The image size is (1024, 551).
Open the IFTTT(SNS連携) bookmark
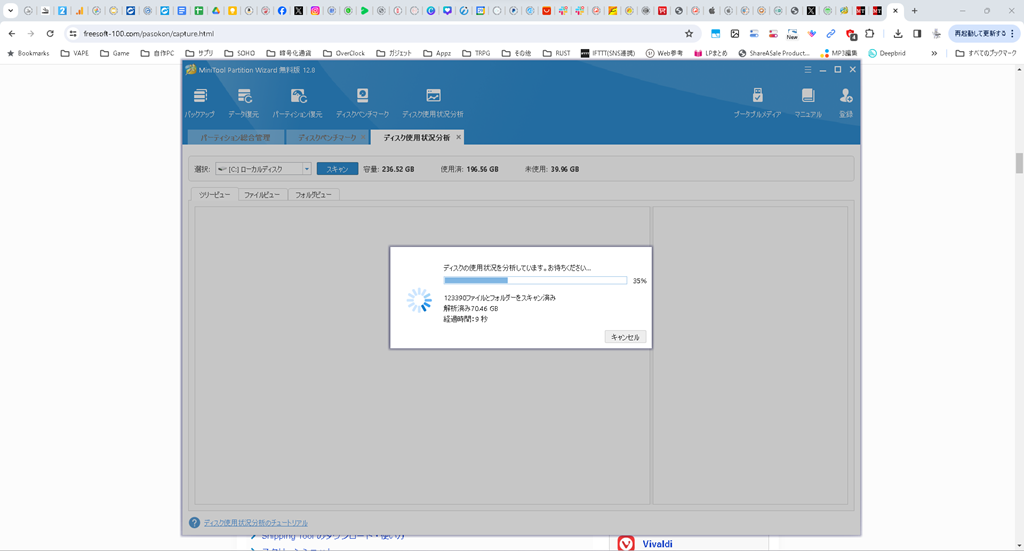pos(607,54)
